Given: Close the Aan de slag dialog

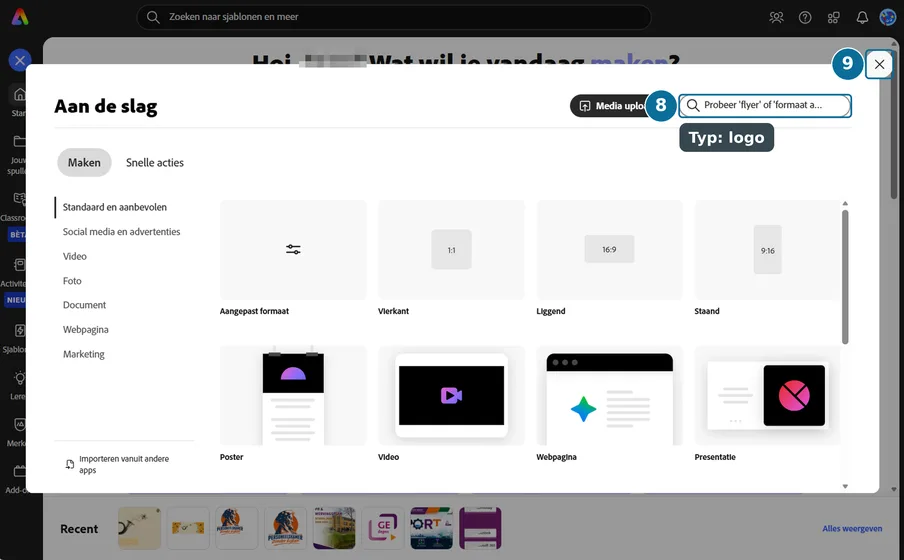Looking at the screenshot, I should 879,65.
